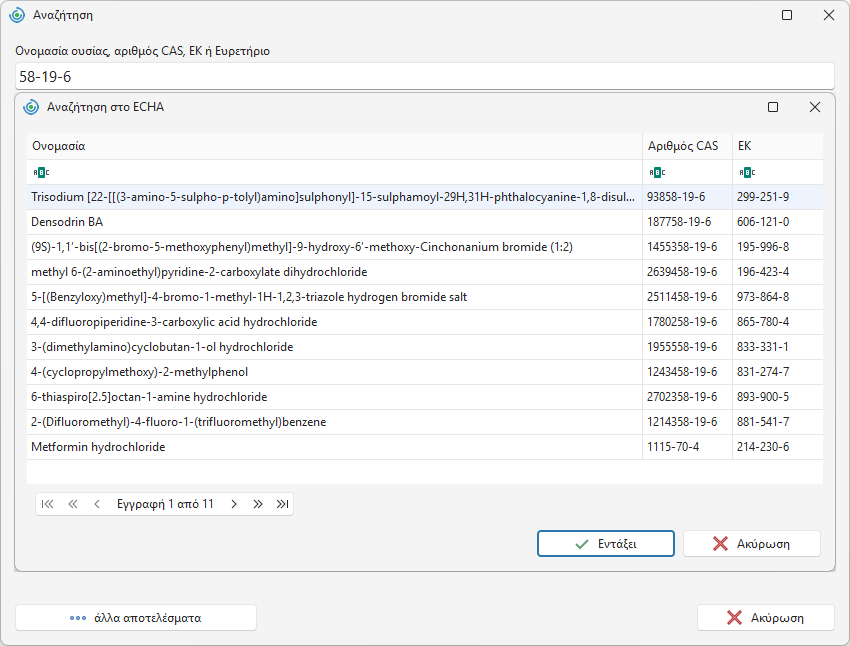The height and width of the screenshot is (646, 850).
Task: Sort by Ονομασία column header
Action: [334, 146]
